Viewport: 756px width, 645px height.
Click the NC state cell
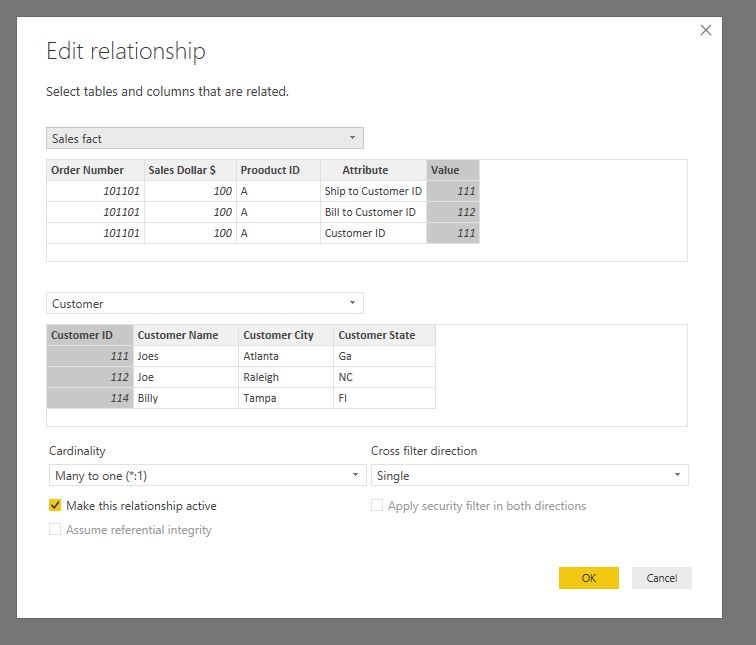(384, 377)
